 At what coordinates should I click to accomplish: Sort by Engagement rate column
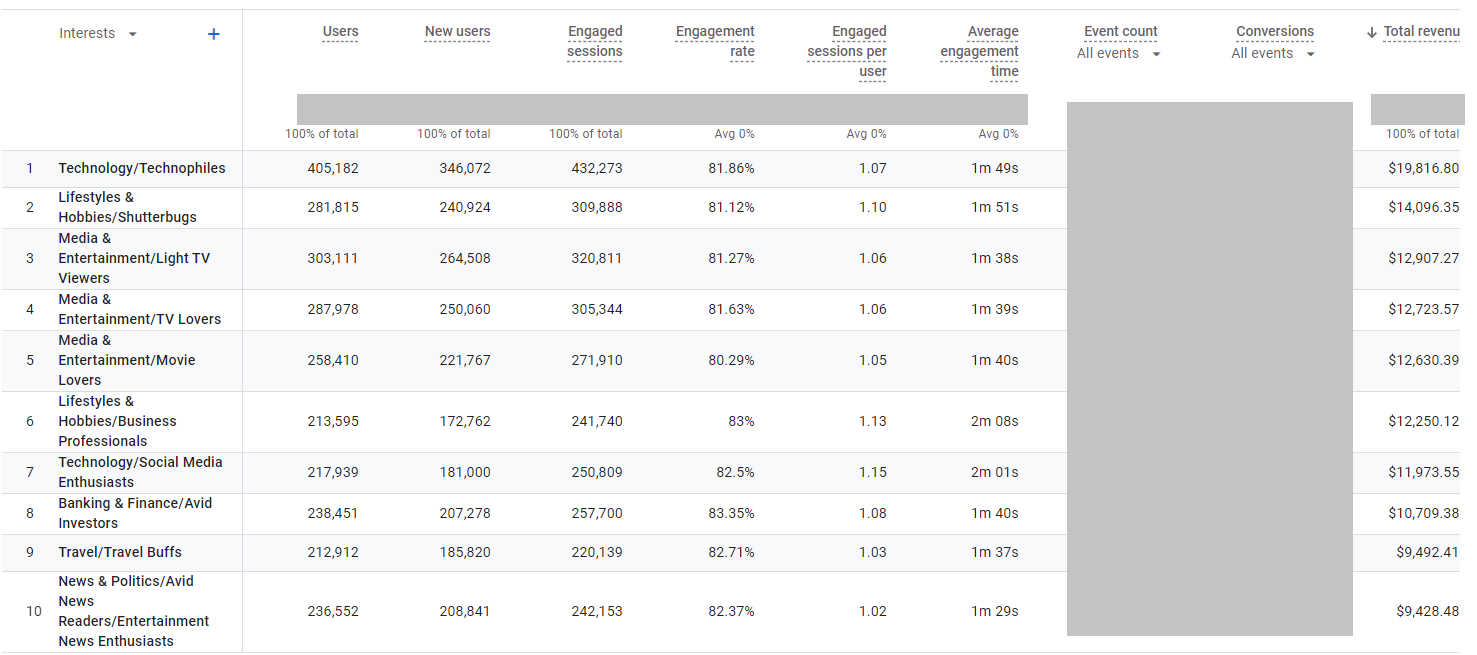pyautogui.click(x=715, y=41)
